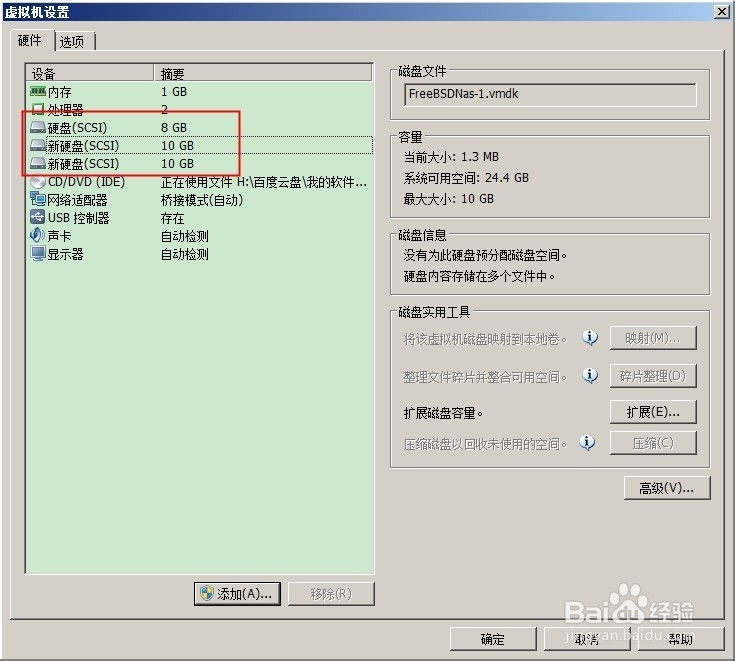Click the shield icon on 添加 button
This screenshot has width=735, height=661.
click(207, 593)
